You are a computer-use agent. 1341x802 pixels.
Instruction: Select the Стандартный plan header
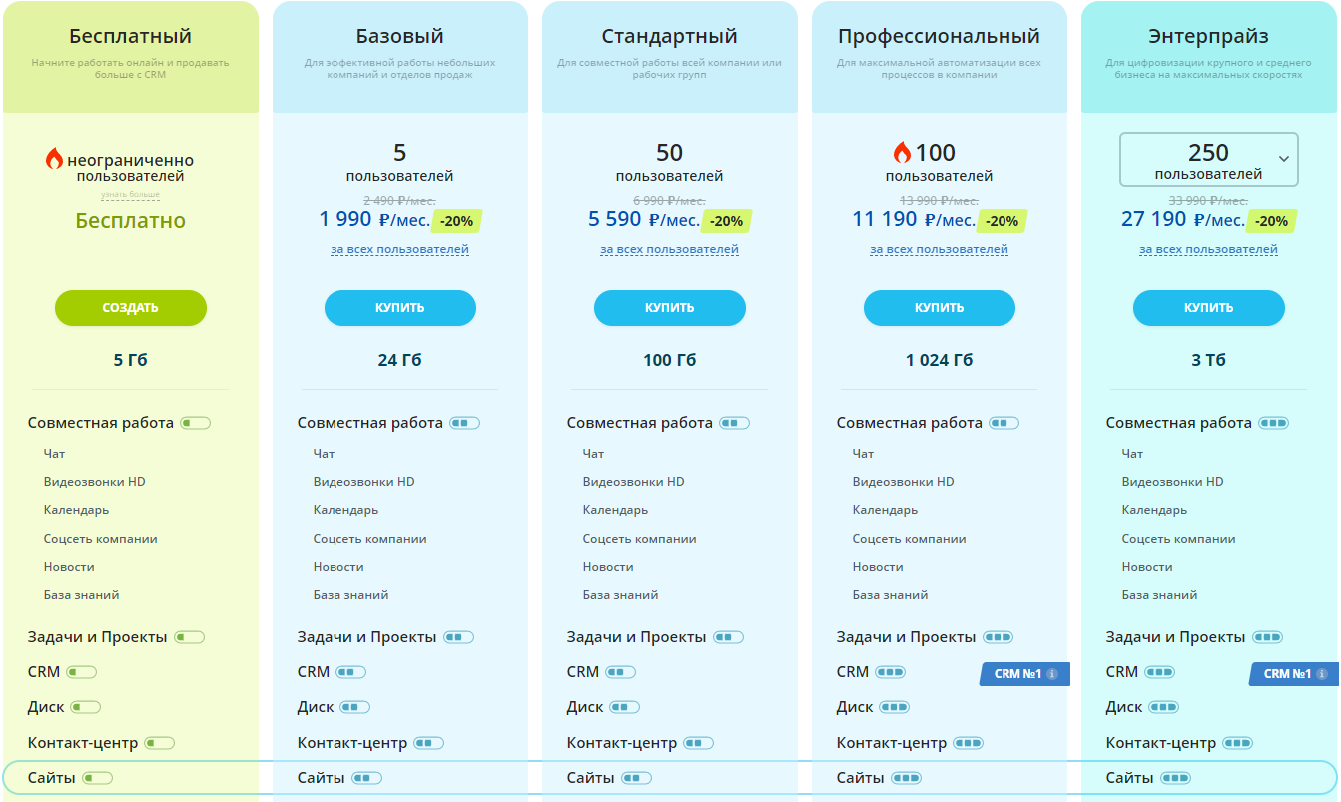(x=669, y=37)
